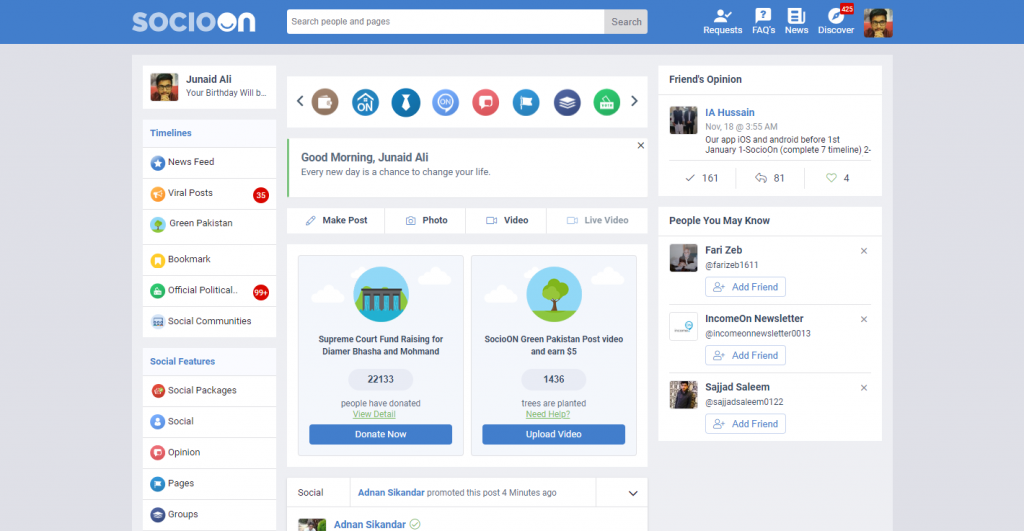Image resolution: width=1024 pixels, height=531 pixels.
Task: Dismiss Sajjad Saleem suggestion
Action: 864,388
